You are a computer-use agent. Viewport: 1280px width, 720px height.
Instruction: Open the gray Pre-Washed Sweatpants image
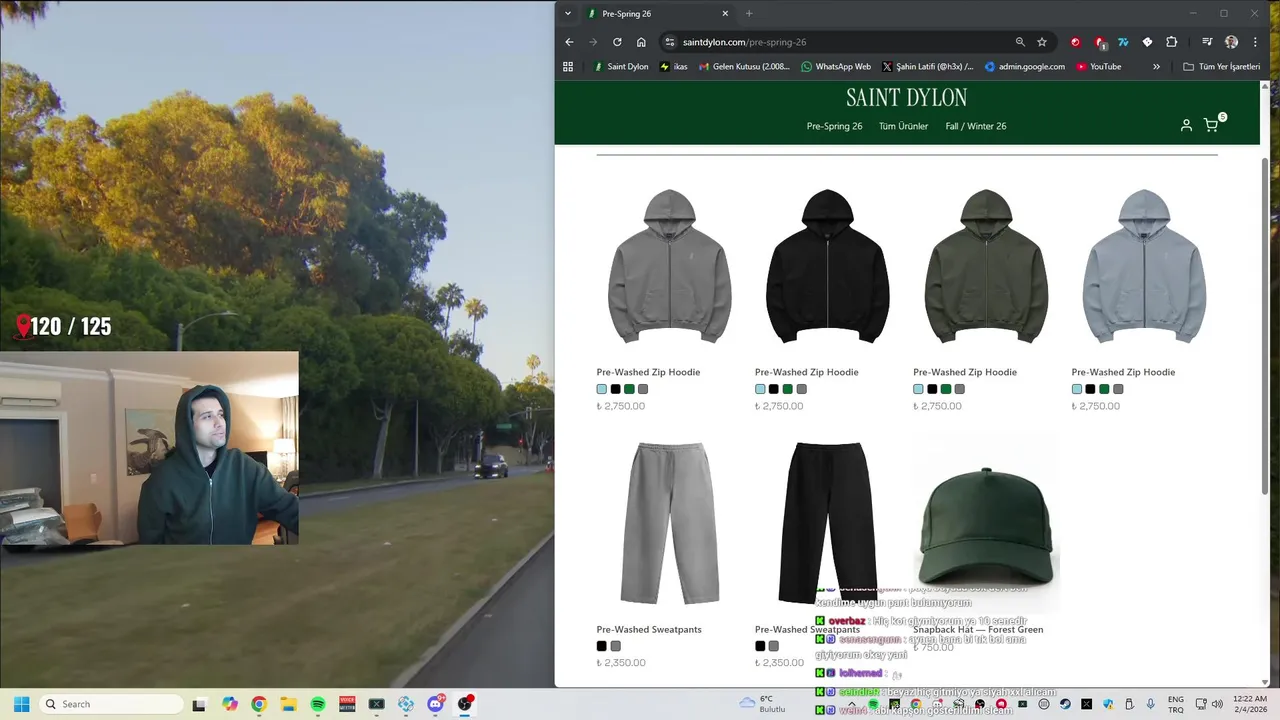(670, 523)
